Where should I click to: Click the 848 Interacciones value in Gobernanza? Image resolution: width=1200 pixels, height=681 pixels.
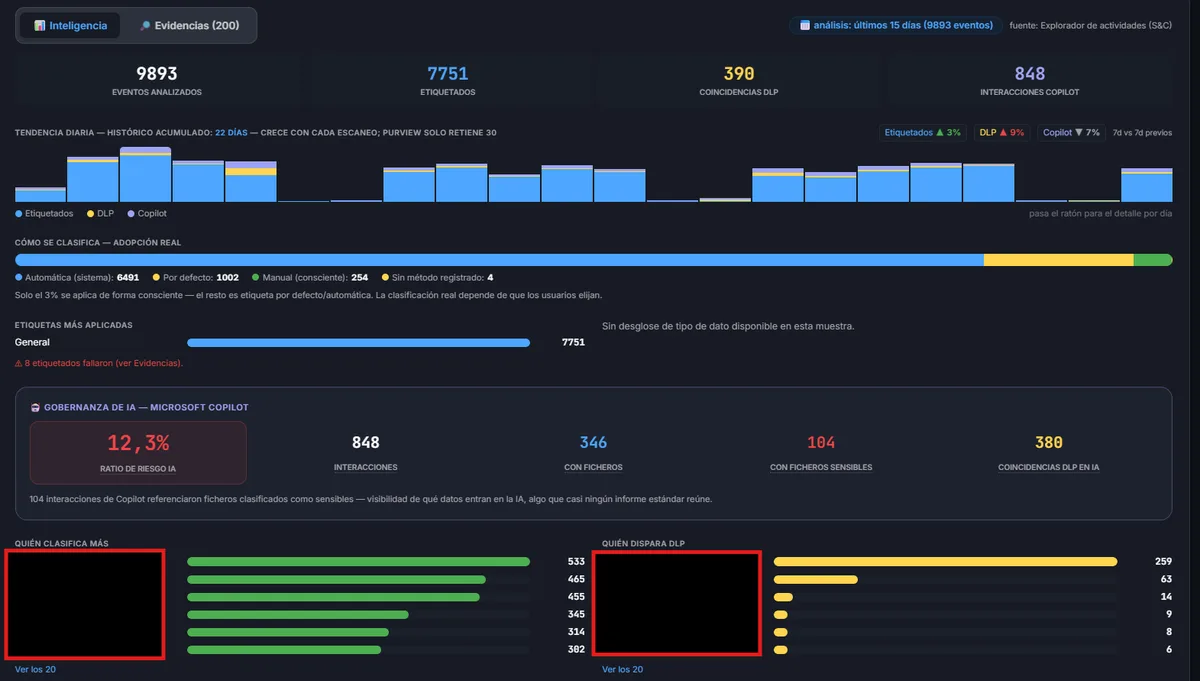pos(366,442)
